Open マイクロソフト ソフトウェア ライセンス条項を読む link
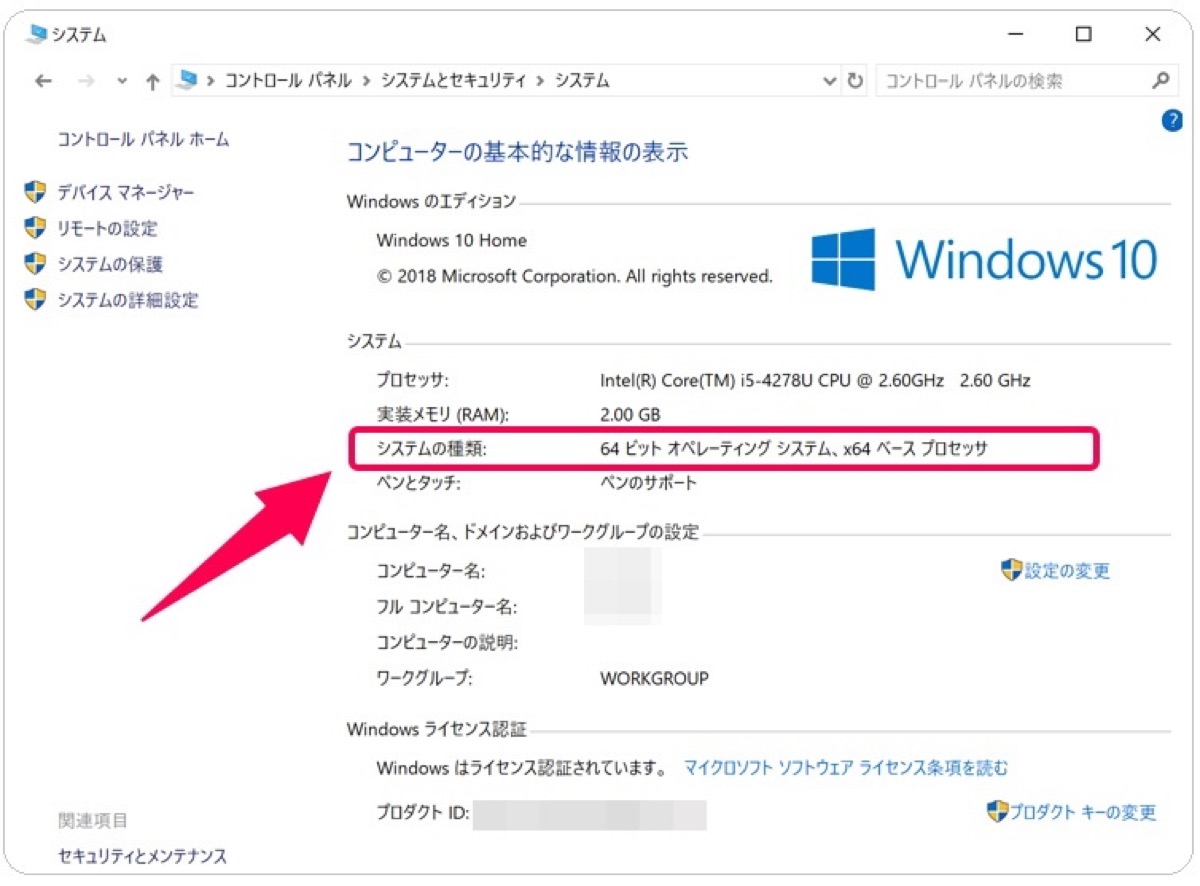Image resolution: width=1200 pixels, height=886 pixels. pos(846,768)
